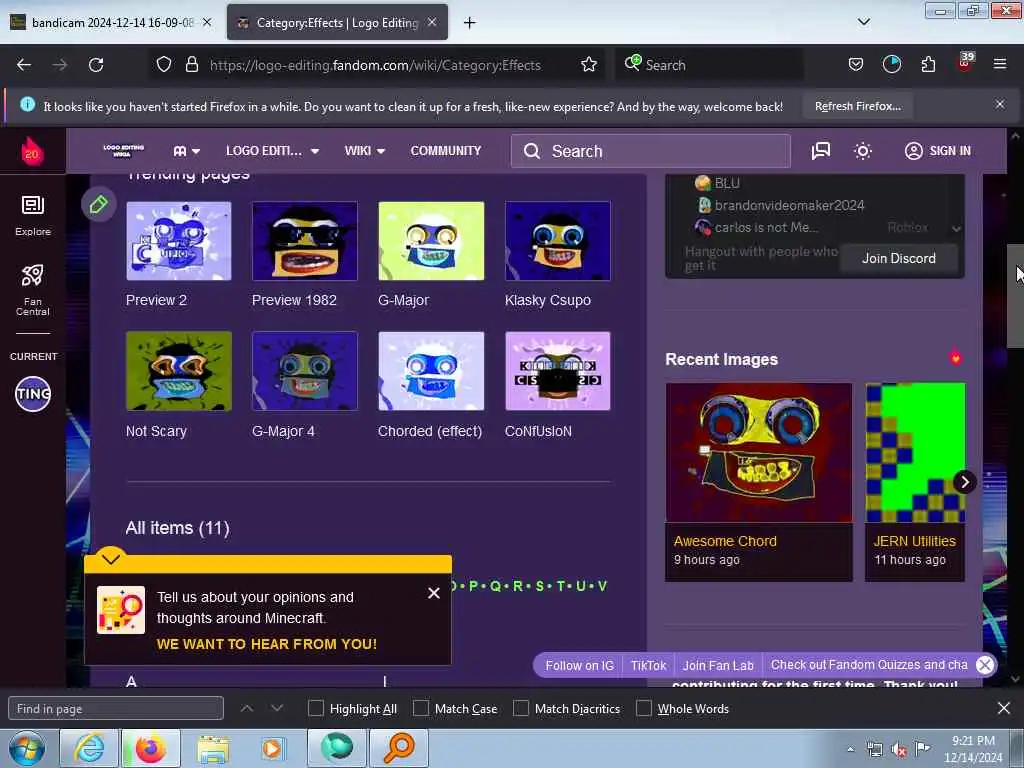Enable the Match Case checkbox
1024x768 pixels.
pyautogui.click(x=421, y=709)
